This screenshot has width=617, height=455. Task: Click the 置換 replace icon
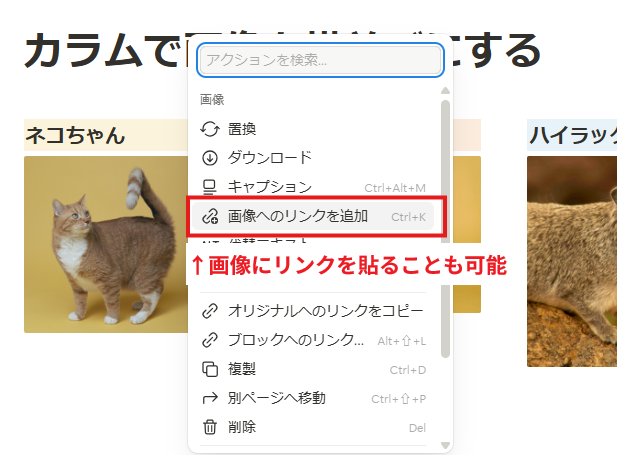(x=210, y=129)
